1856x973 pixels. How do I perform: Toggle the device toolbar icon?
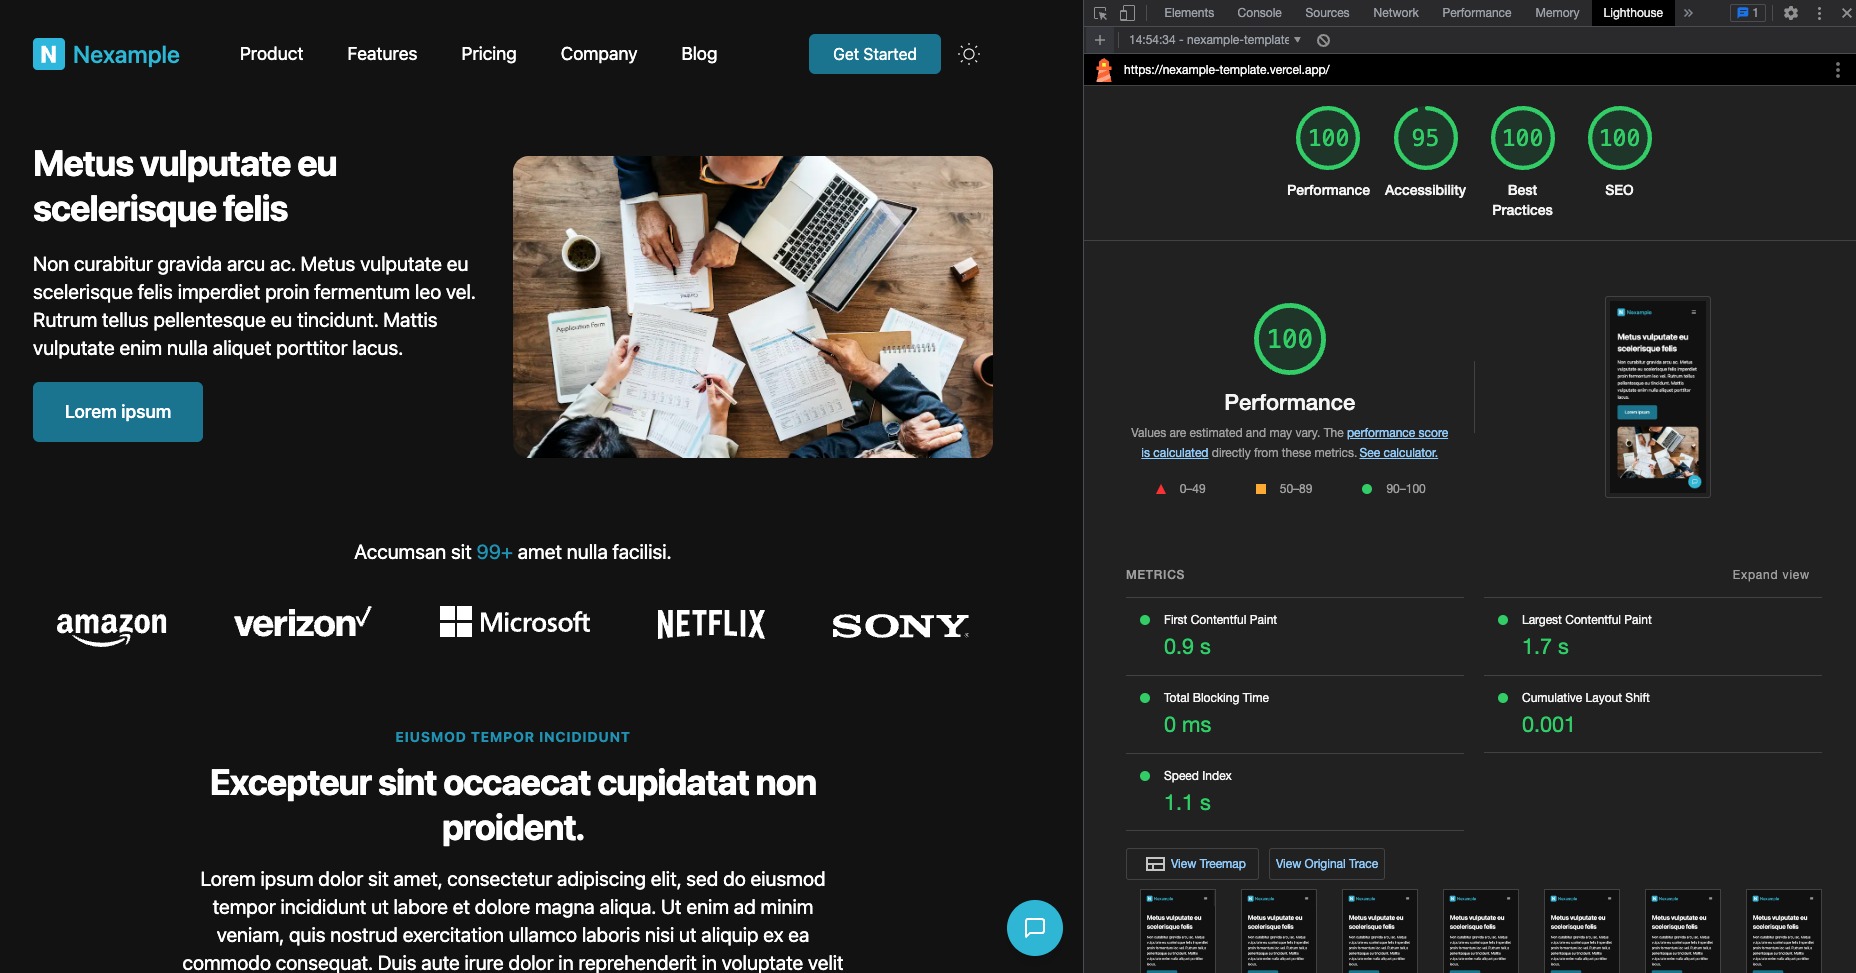coord(1127,13)
